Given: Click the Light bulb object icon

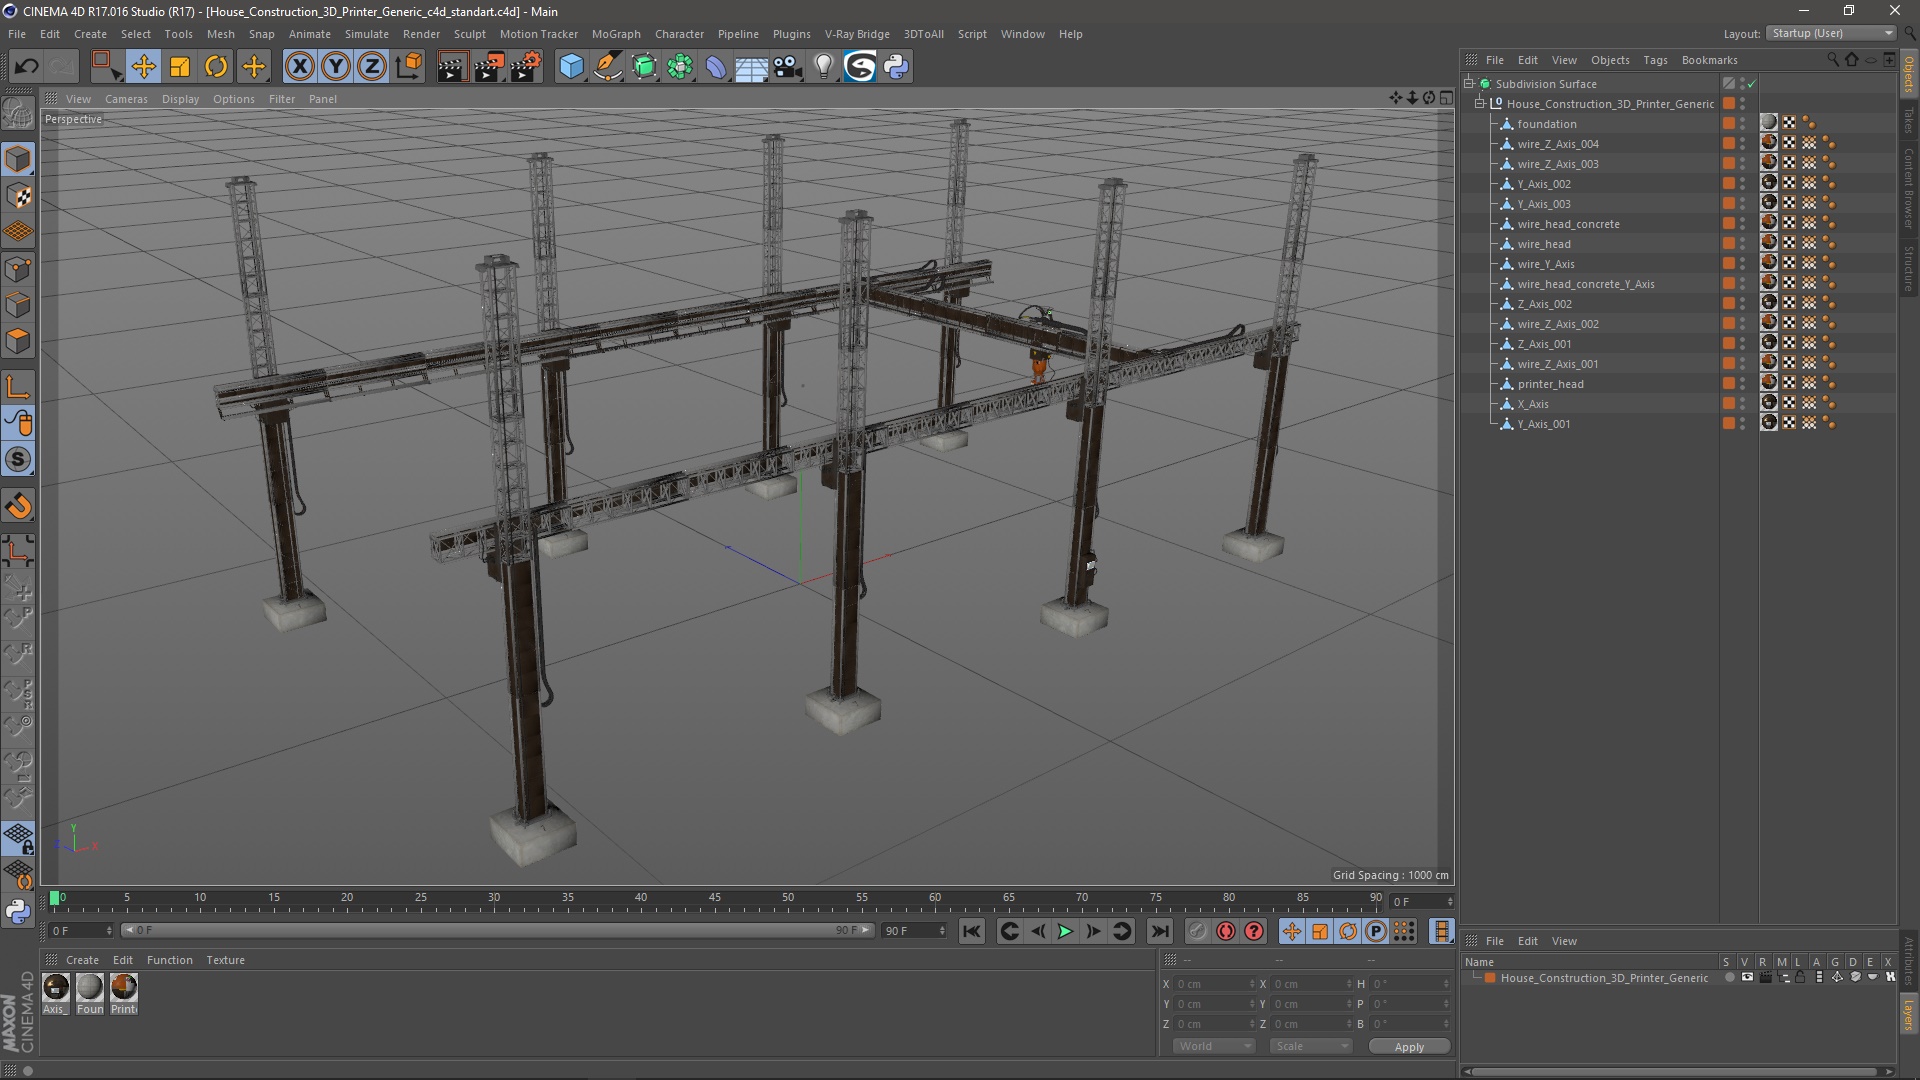Looking at the screenshot, I should coord(823,67).
